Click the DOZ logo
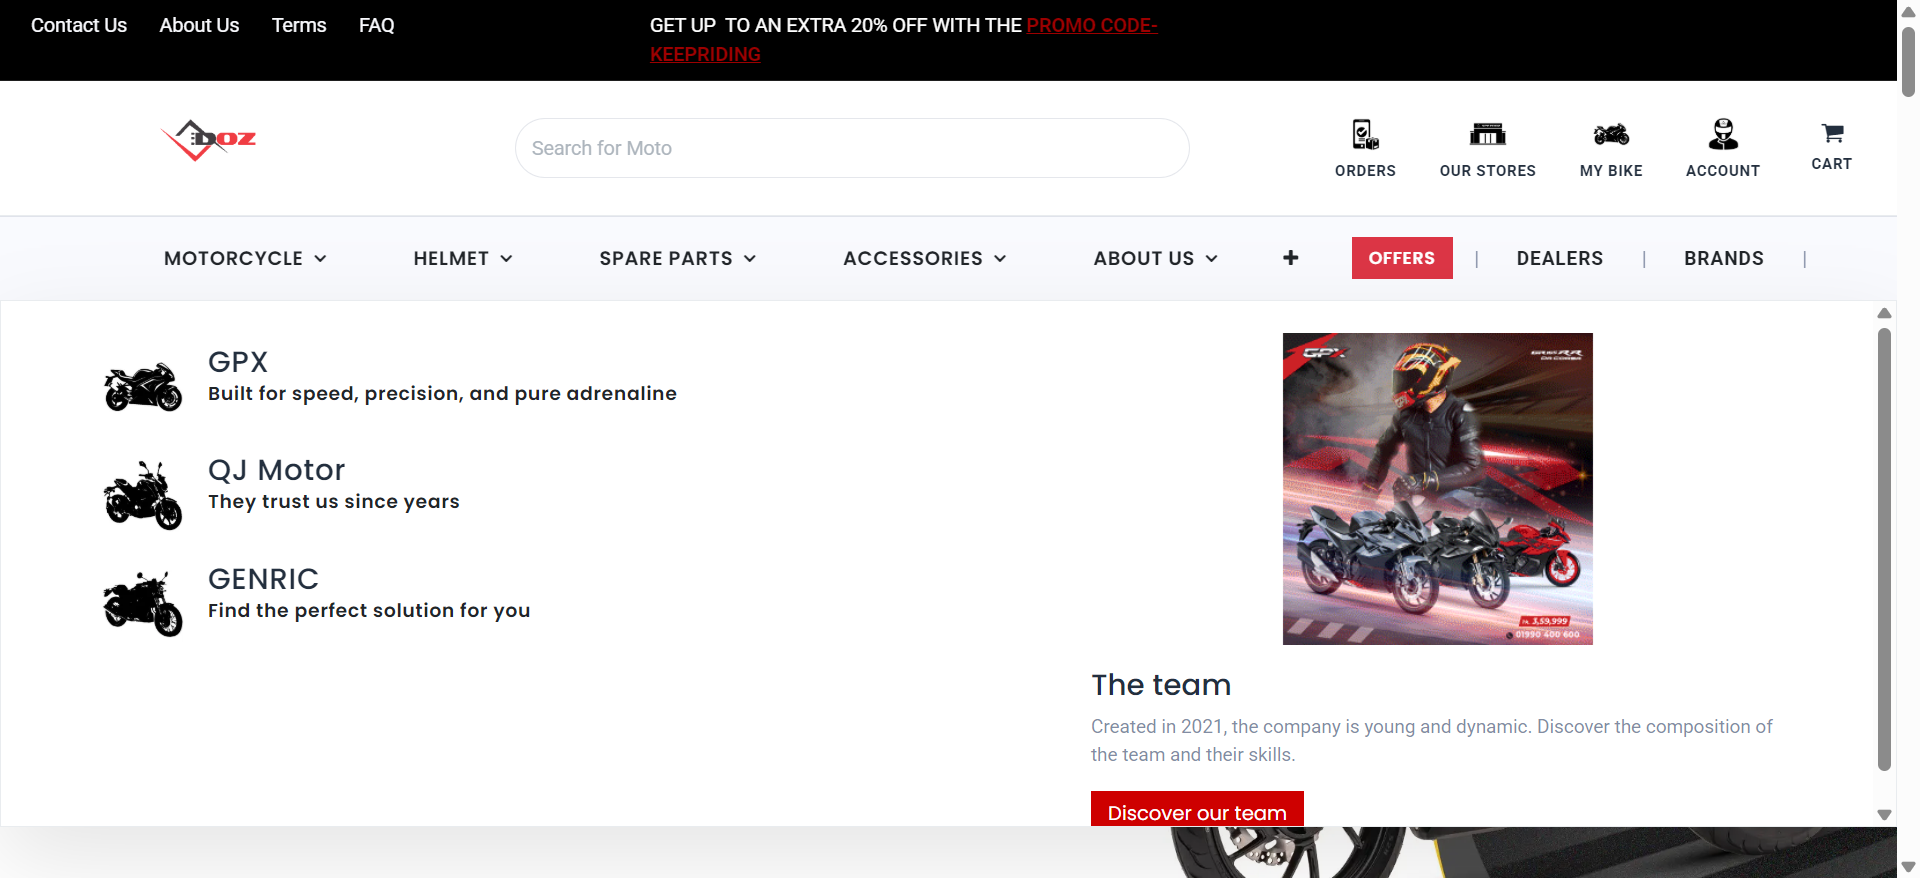 pyautogui.click(x=209, y=140)
